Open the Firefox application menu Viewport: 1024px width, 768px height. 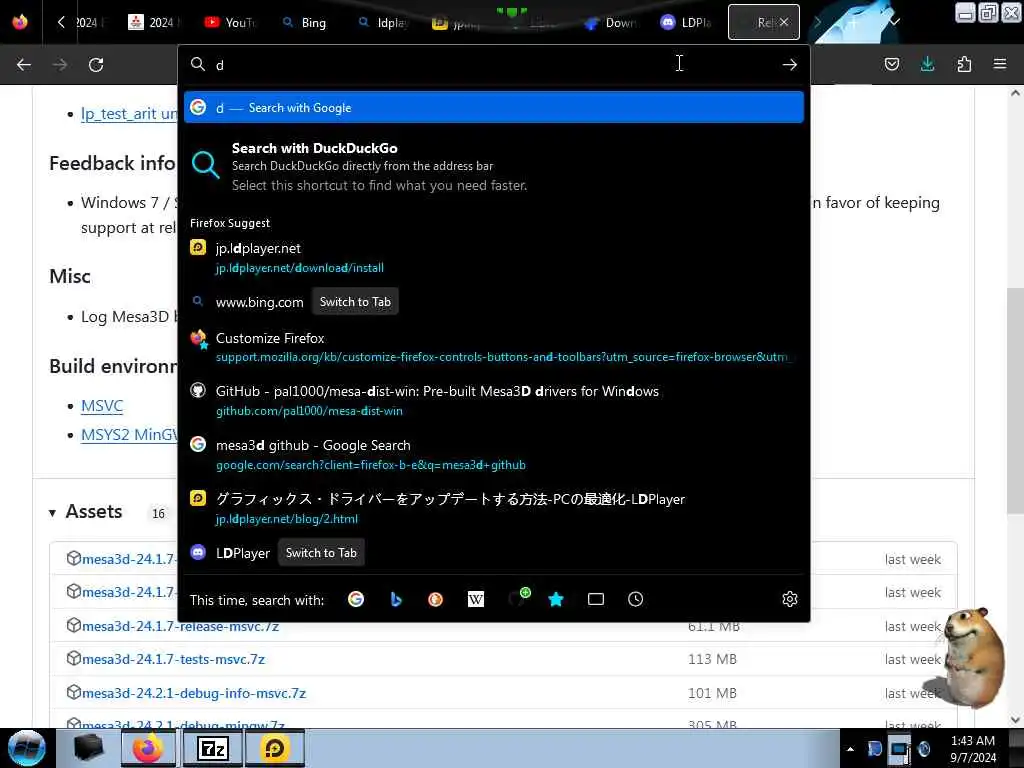point(1000,64)
